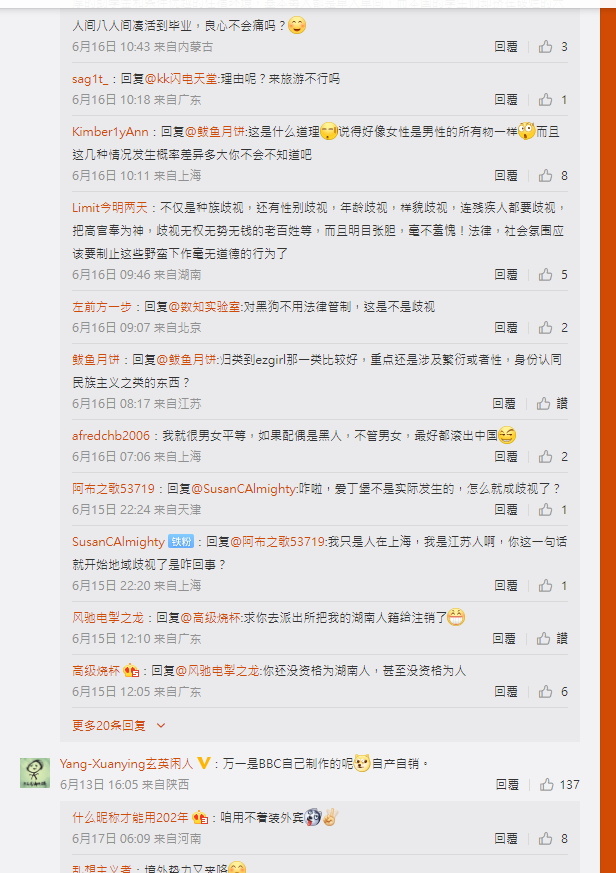
Task: Open @SusanCAlmighty mention in 阿布之歌's reply
Action: pos(243,489)
